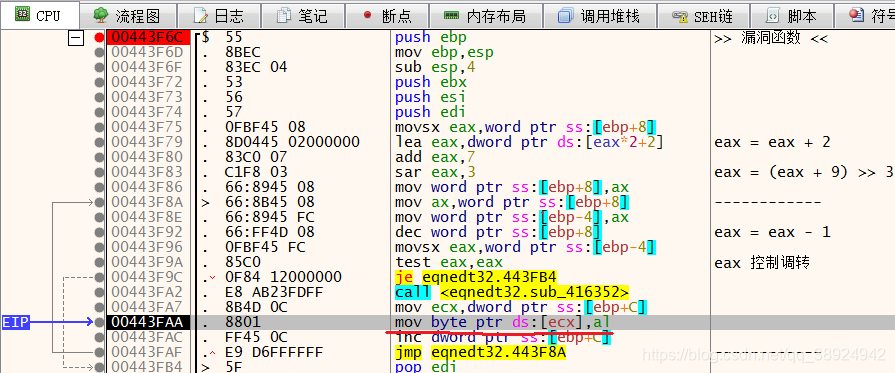Select the comment 'eax = eax - 1'

pos(772,232)
